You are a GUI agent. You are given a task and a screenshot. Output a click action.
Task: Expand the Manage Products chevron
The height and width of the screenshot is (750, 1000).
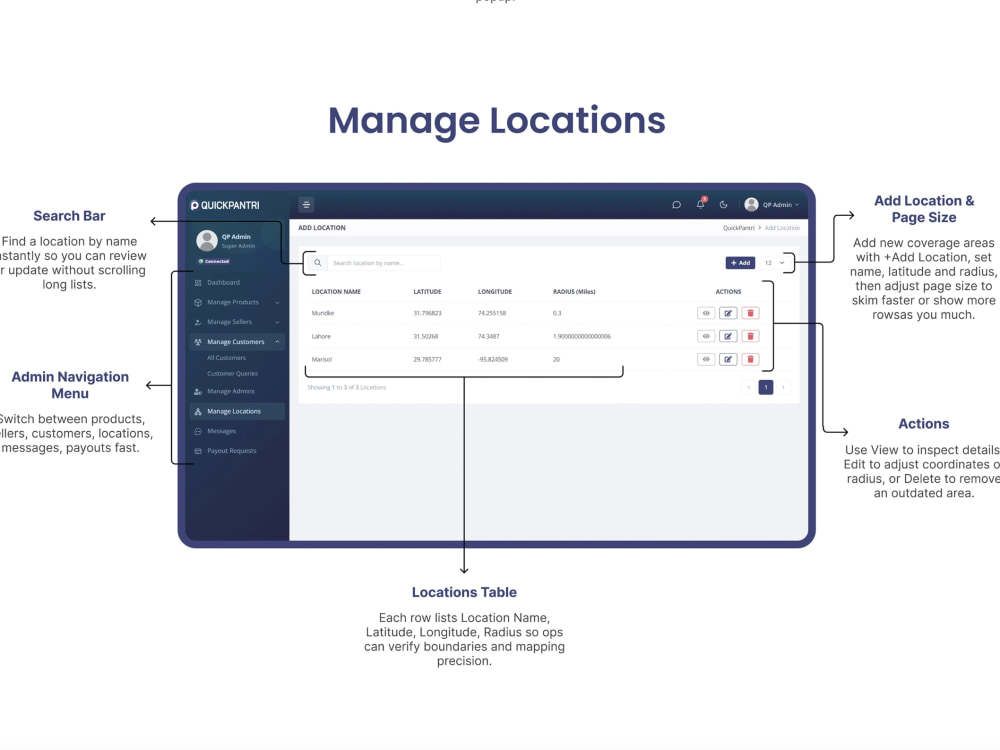point(277,302)
